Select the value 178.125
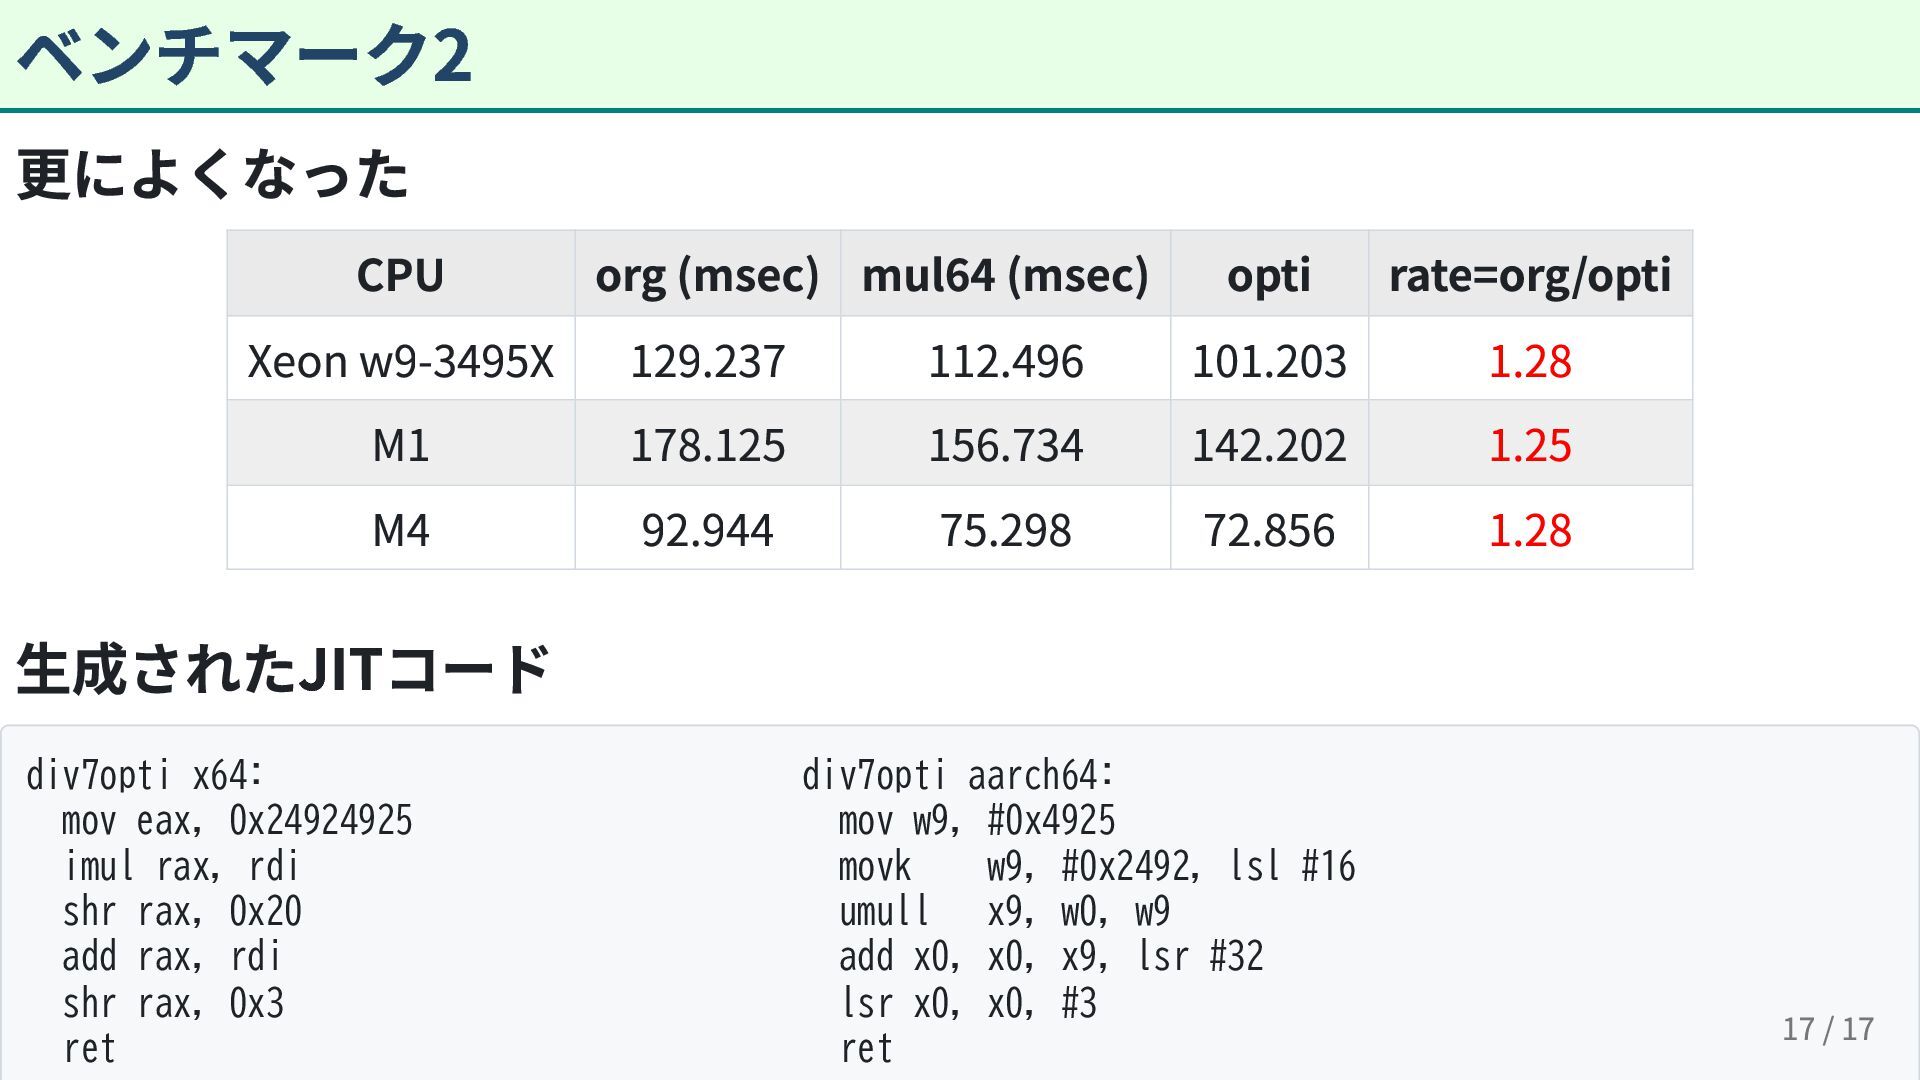Image resolution: width=1920 pixels, height=1080 pixels. (x=707, y=444)
